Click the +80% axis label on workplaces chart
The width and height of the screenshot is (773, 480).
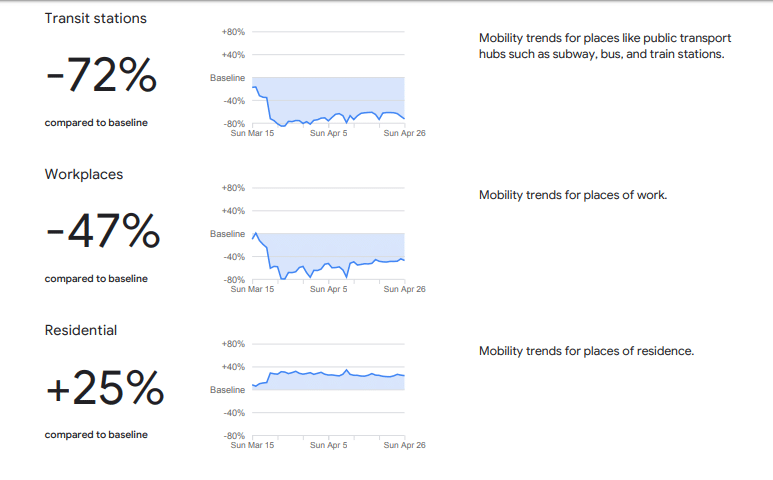[x=233, y=188]
